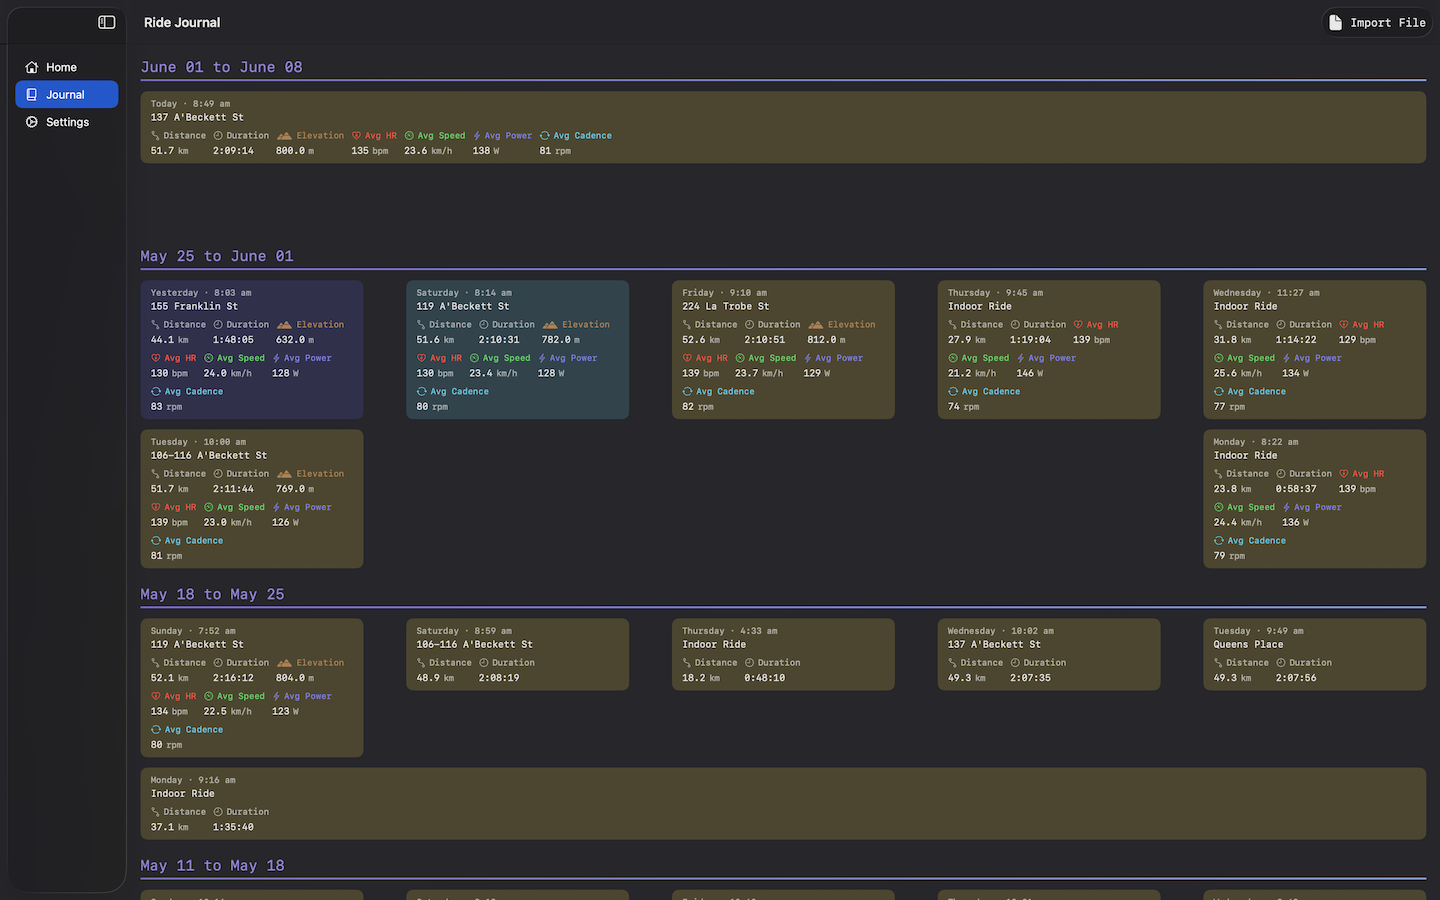Viewport: 1440px width, 900px height.
Task: Open Settings in the sidebar
Action: coord(67,122)
